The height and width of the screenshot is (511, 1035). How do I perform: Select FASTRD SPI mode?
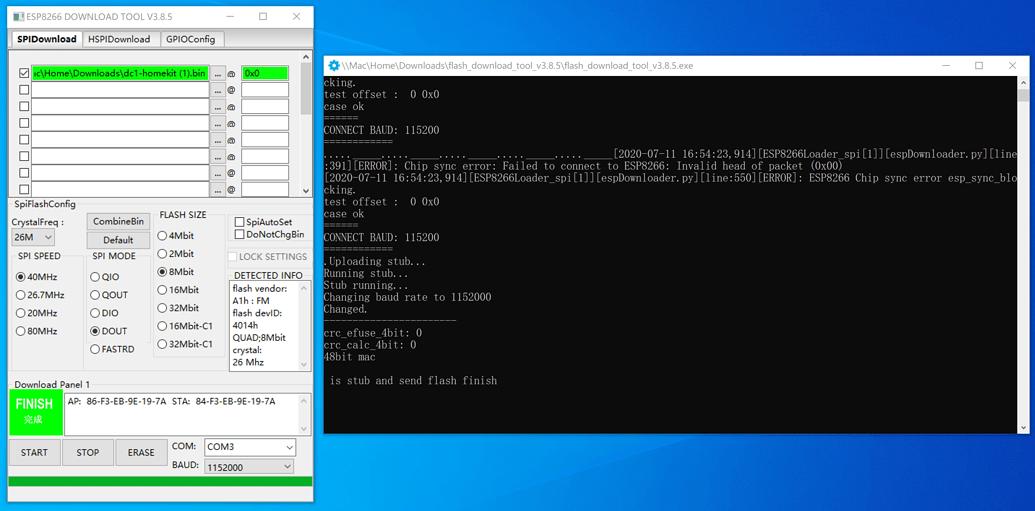pos(95,349)
